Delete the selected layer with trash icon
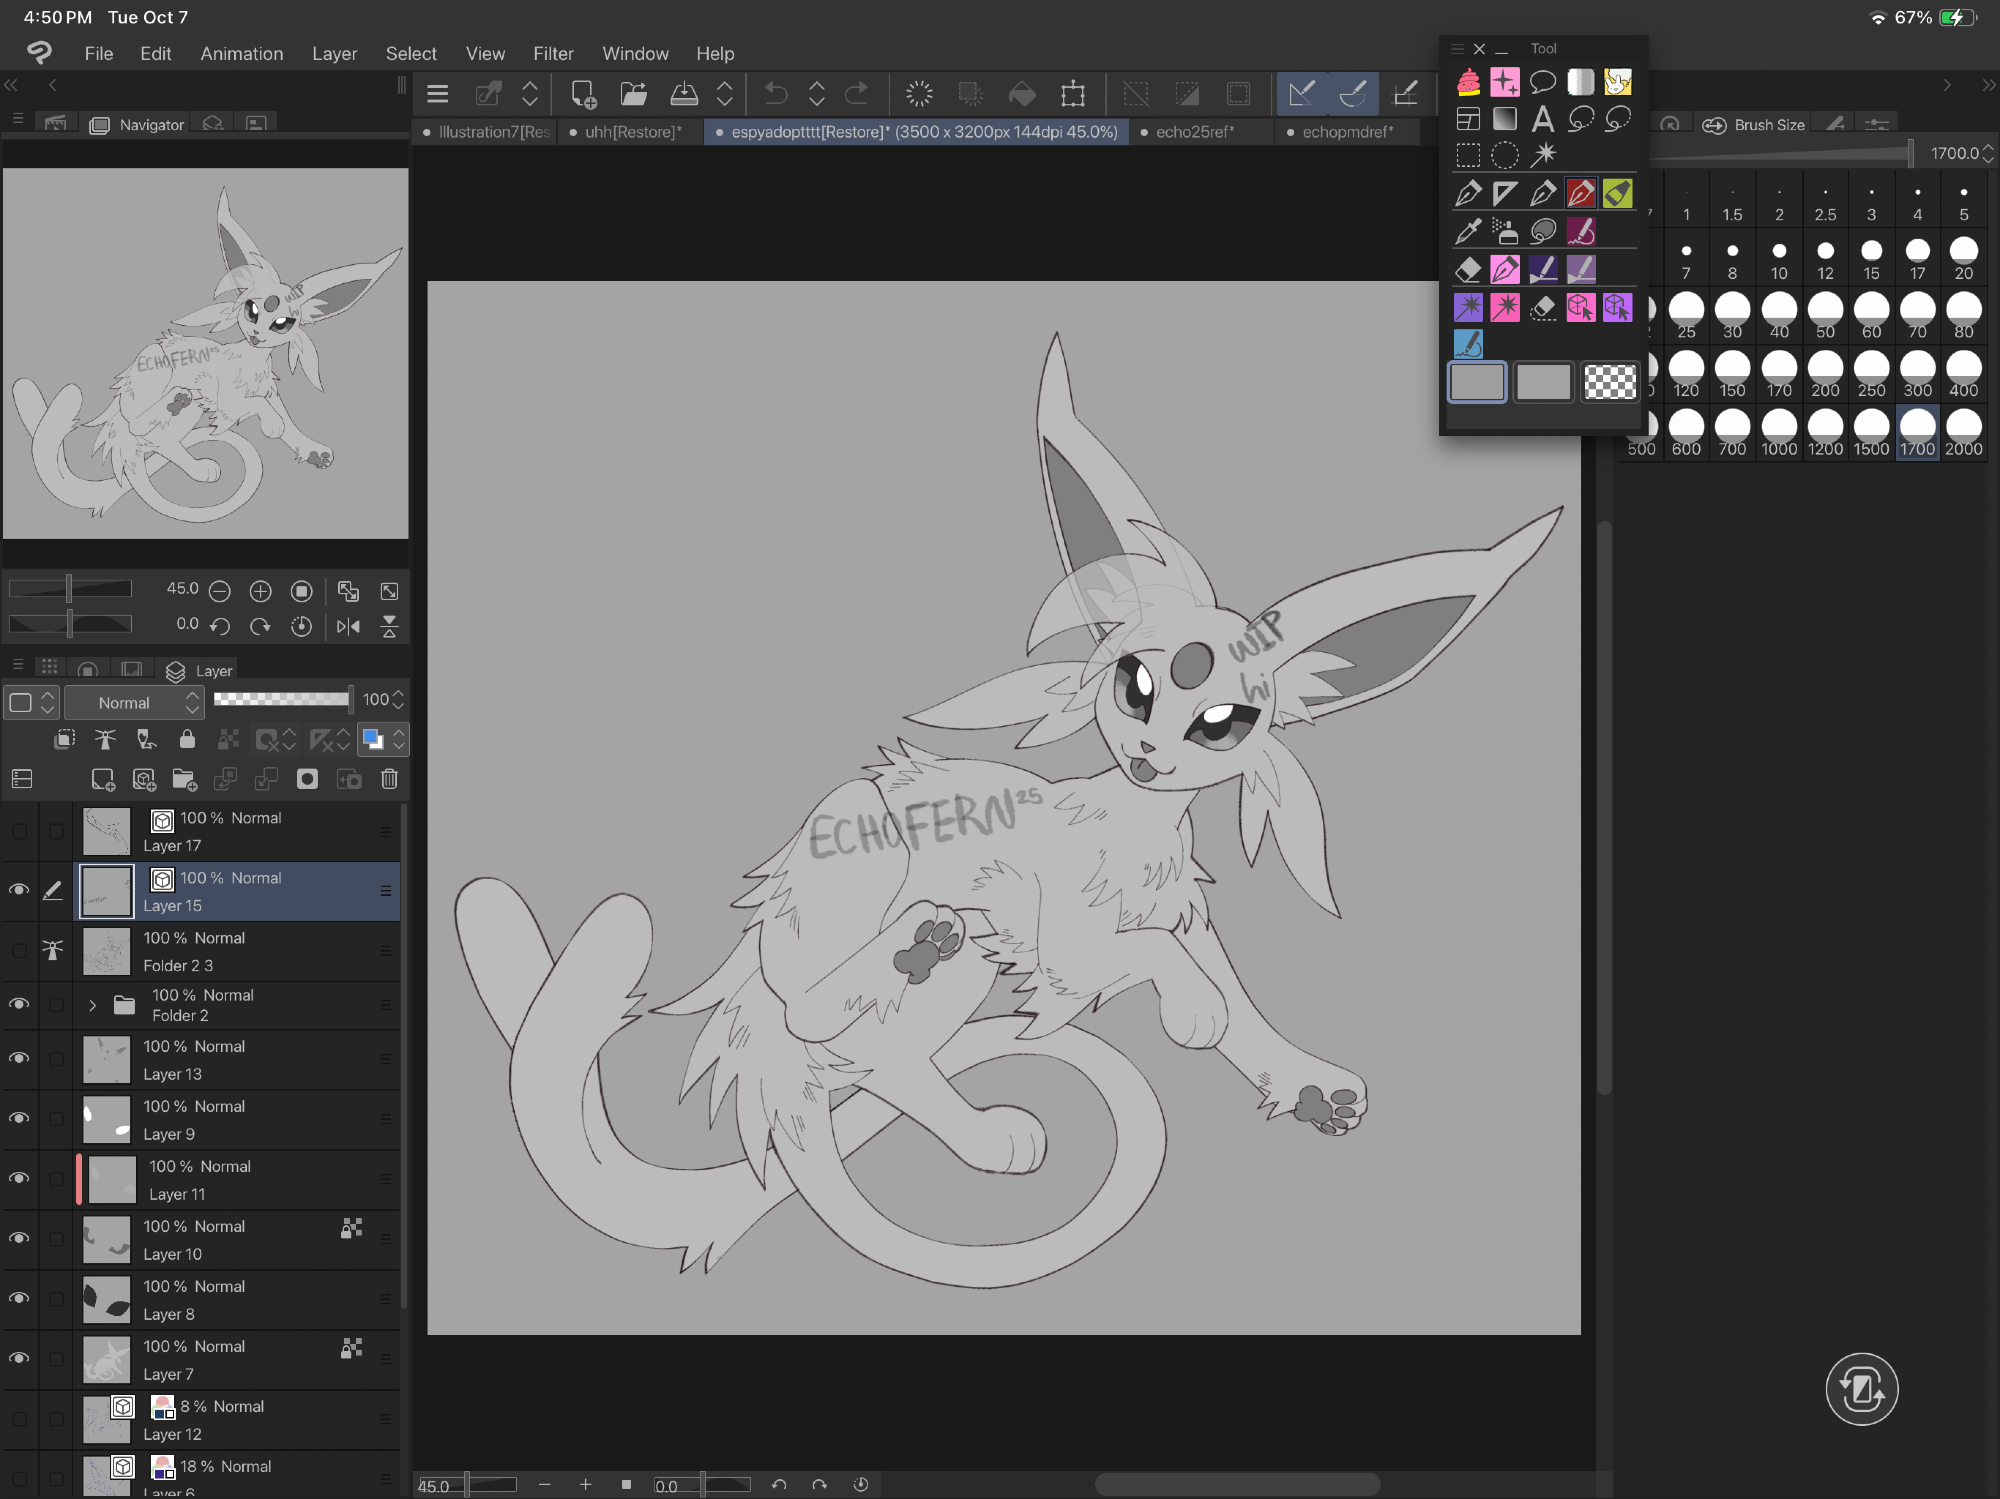Viewport: 2000px width, 1499px height. [x=389, y=779]
